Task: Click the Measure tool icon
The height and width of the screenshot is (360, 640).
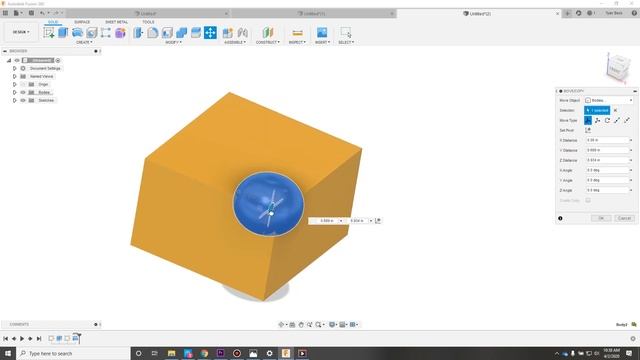Action: 298,33
